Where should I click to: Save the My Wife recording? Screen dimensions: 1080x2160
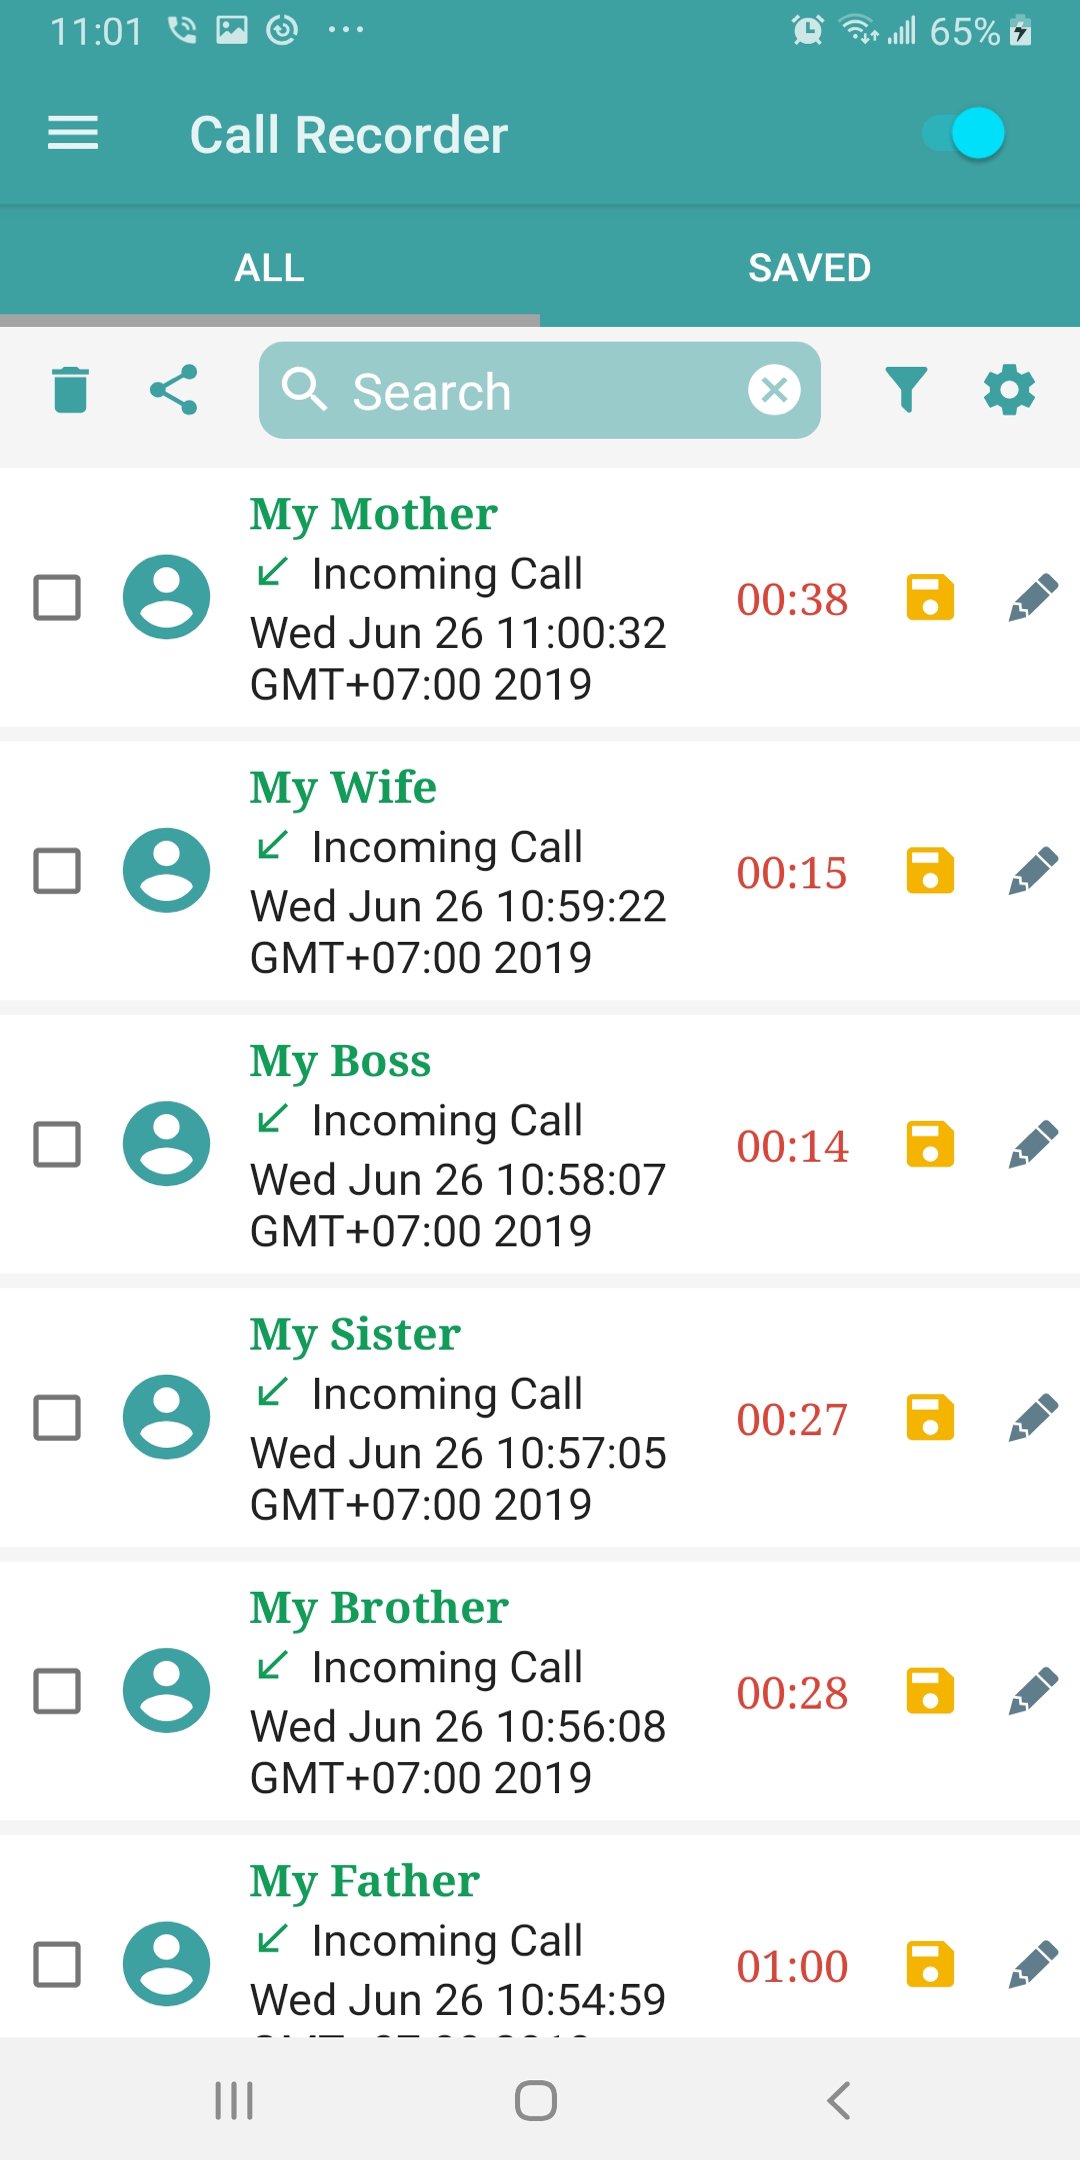930,871
